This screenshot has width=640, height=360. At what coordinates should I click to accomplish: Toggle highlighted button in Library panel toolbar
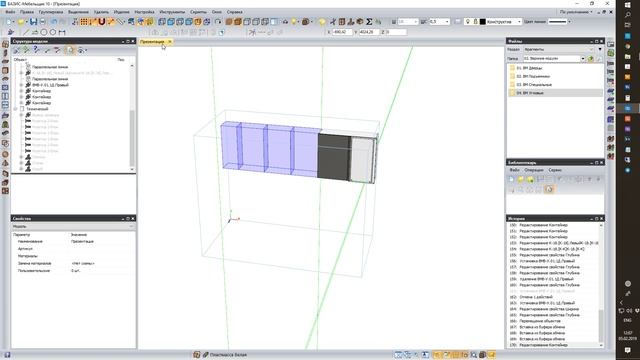click(549, 189)
